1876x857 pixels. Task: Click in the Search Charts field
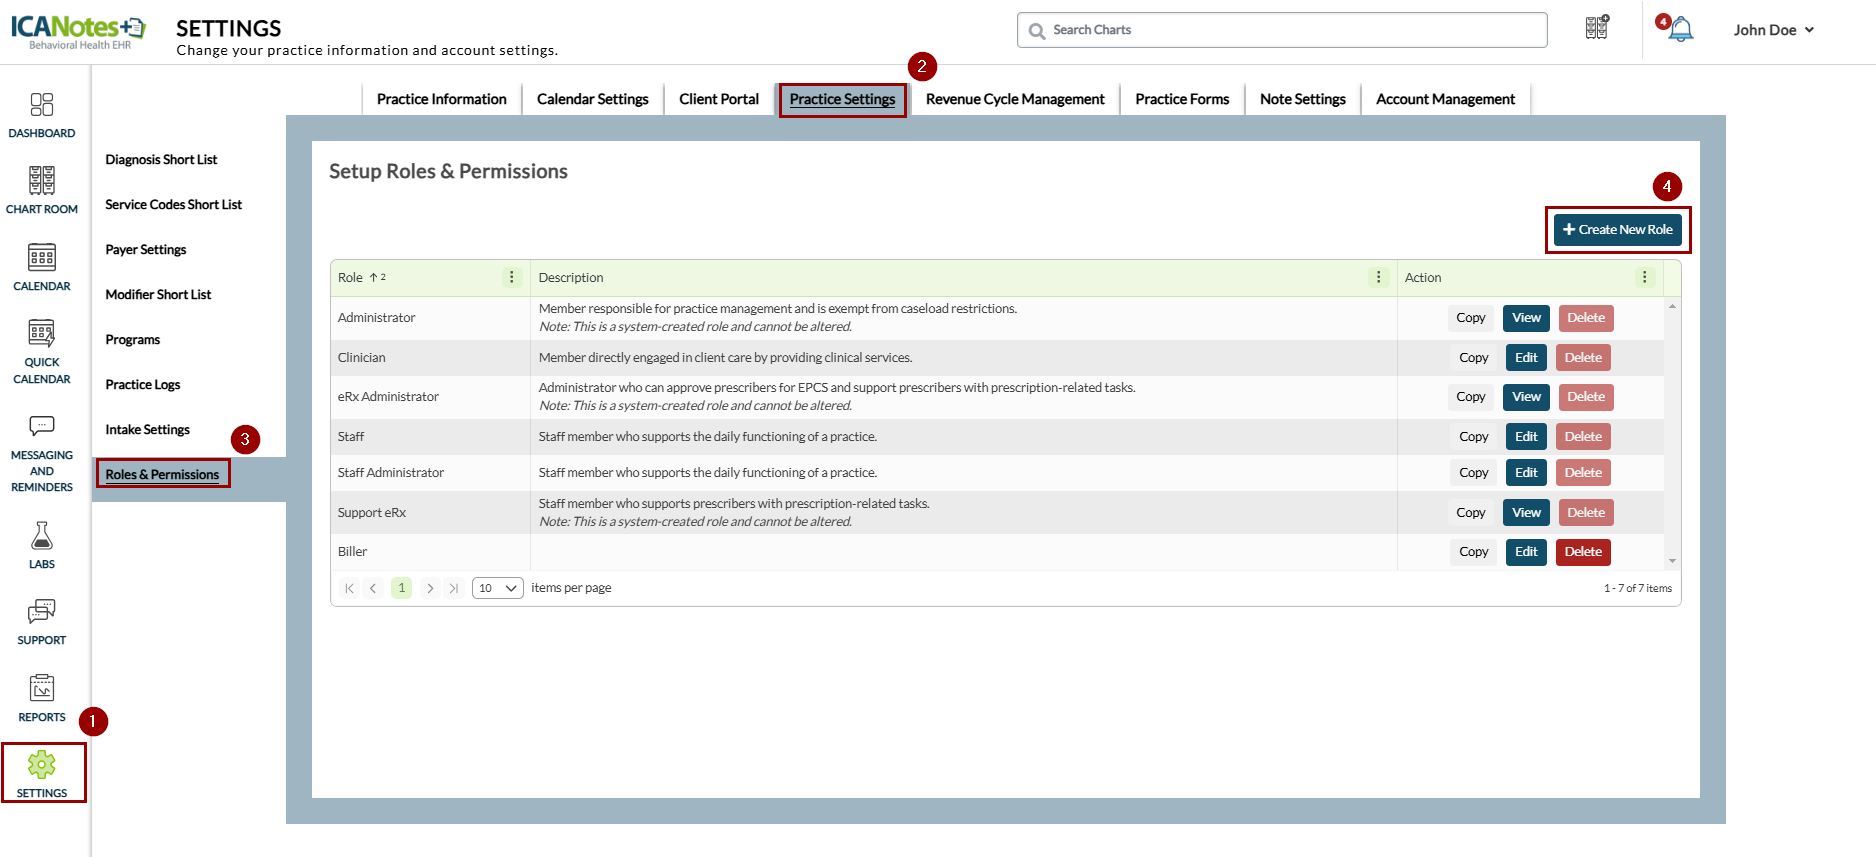coord(1282,30)
